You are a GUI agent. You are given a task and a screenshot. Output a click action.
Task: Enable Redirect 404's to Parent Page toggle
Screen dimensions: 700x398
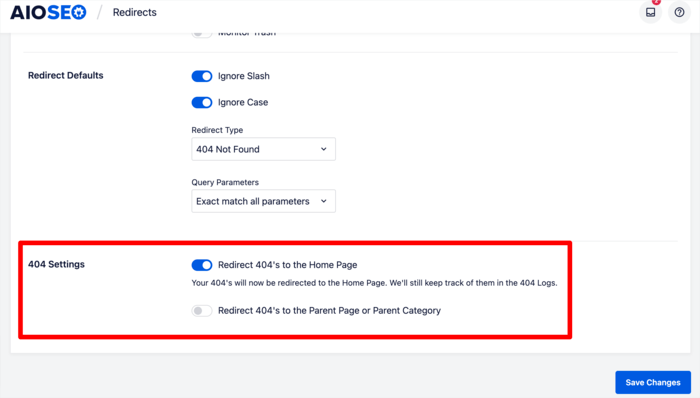tap(202, 311)
